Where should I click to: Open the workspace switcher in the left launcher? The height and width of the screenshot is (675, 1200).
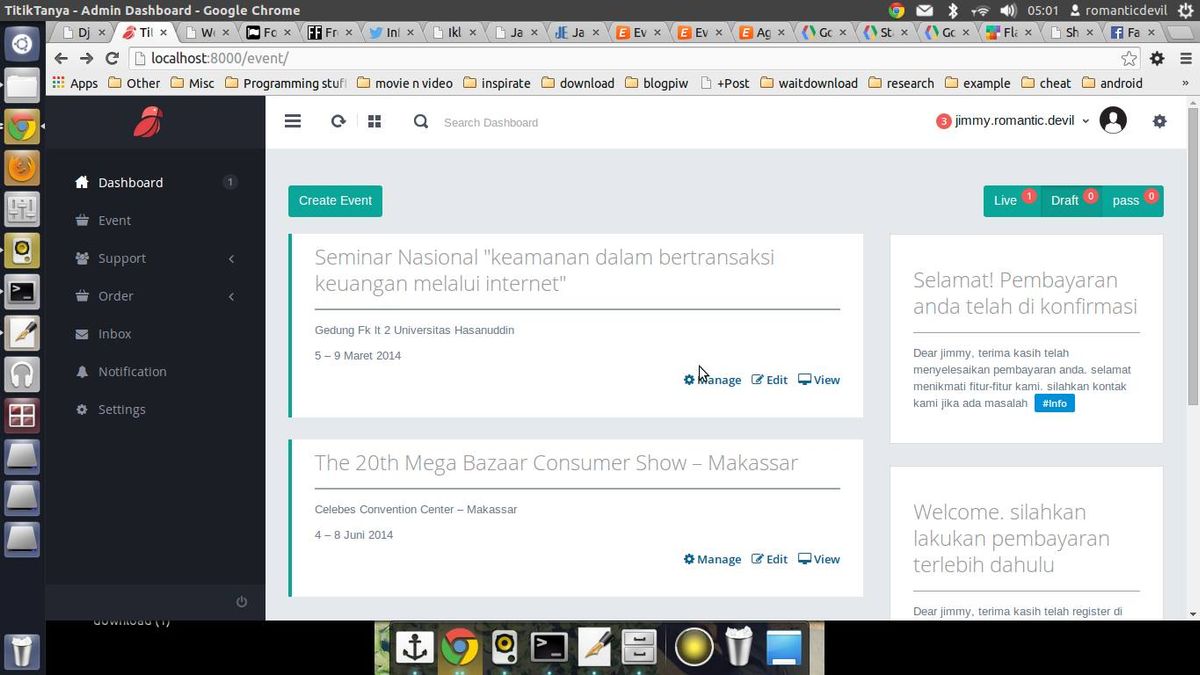[22, 415]
